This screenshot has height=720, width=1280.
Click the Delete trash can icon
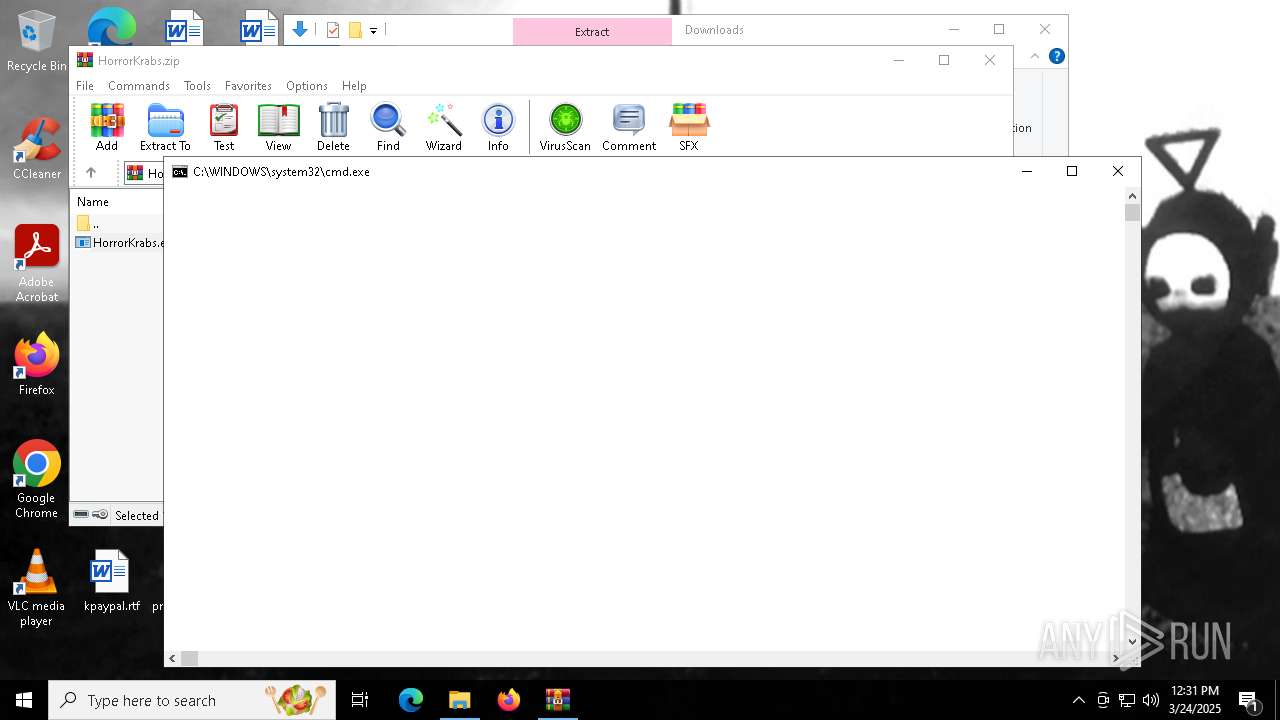(x=333, y=127)
